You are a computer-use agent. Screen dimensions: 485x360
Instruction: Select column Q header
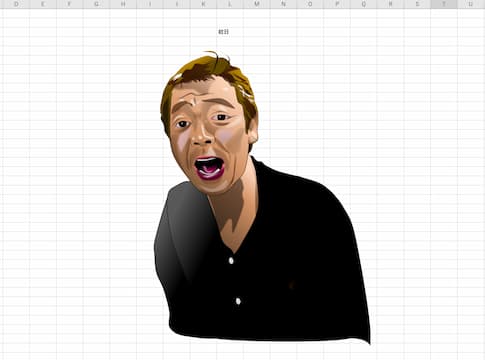pos(364,4)
